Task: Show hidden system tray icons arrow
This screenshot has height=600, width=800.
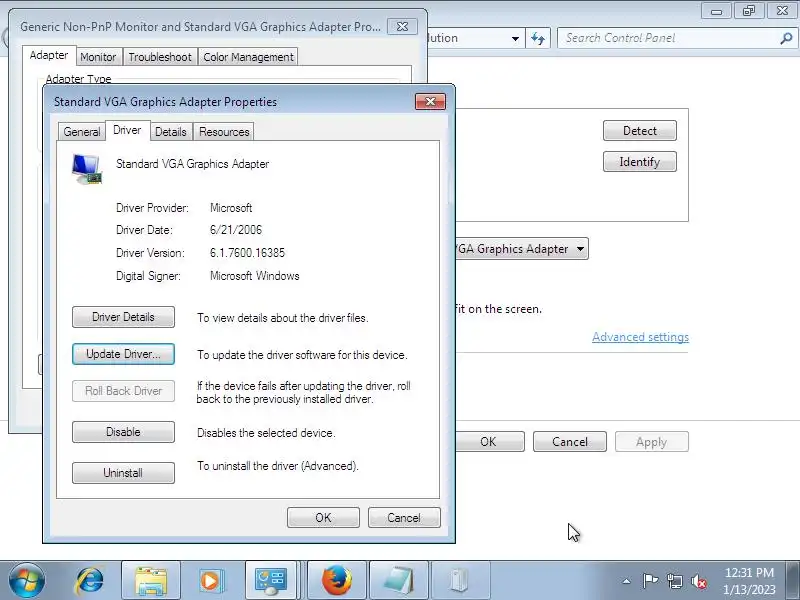Action: pyautogui.click(x=627, y=581)
